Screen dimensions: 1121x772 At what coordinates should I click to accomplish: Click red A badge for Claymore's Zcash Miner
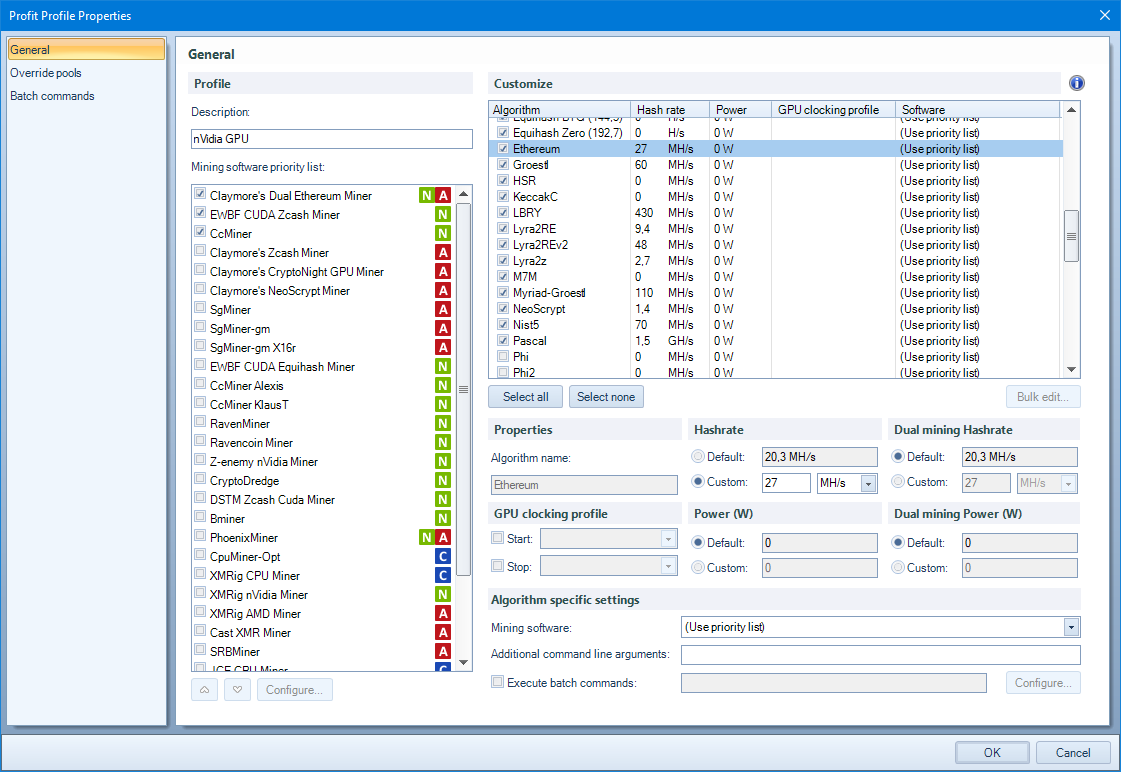tap(443, 252)
